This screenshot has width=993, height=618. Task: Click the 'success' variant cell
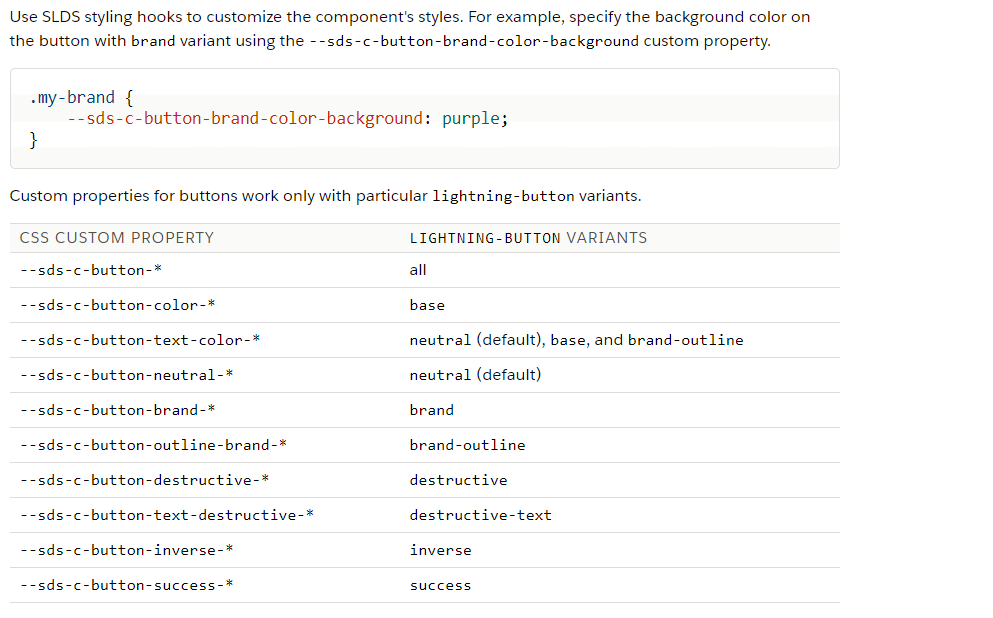[440, 585]
